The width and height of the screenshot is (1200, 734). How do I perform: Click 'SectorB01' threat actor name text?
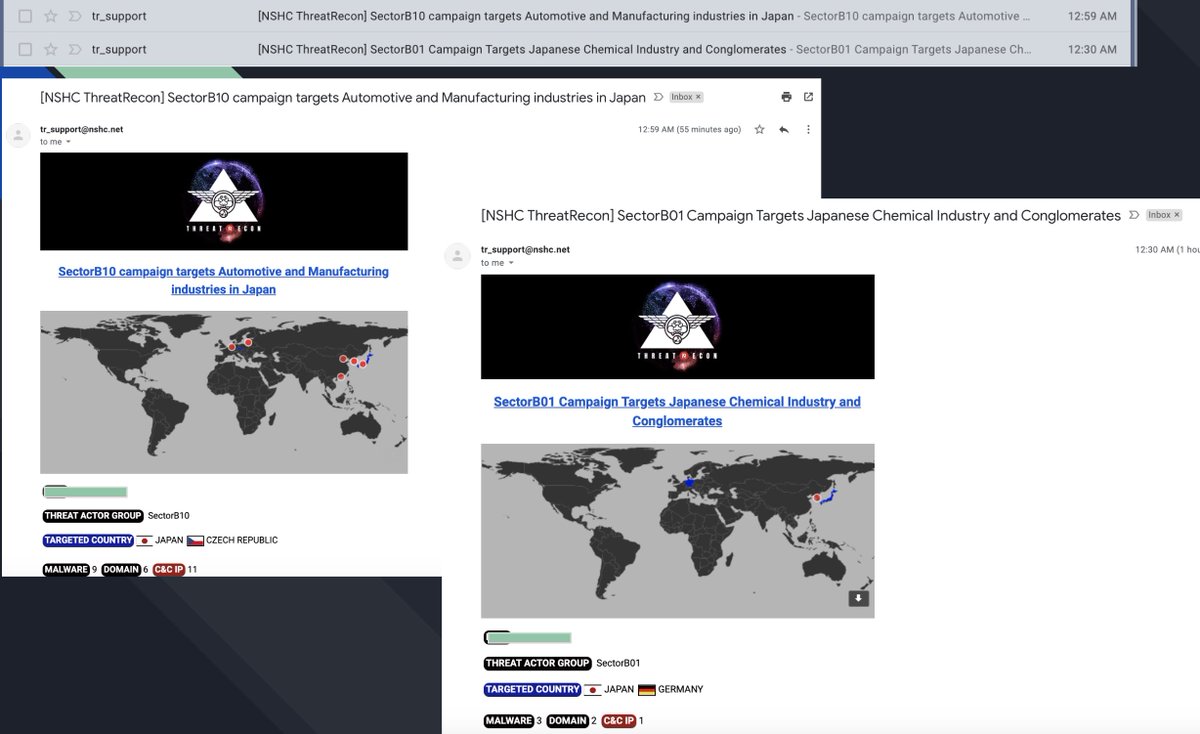tap(618, 663)
